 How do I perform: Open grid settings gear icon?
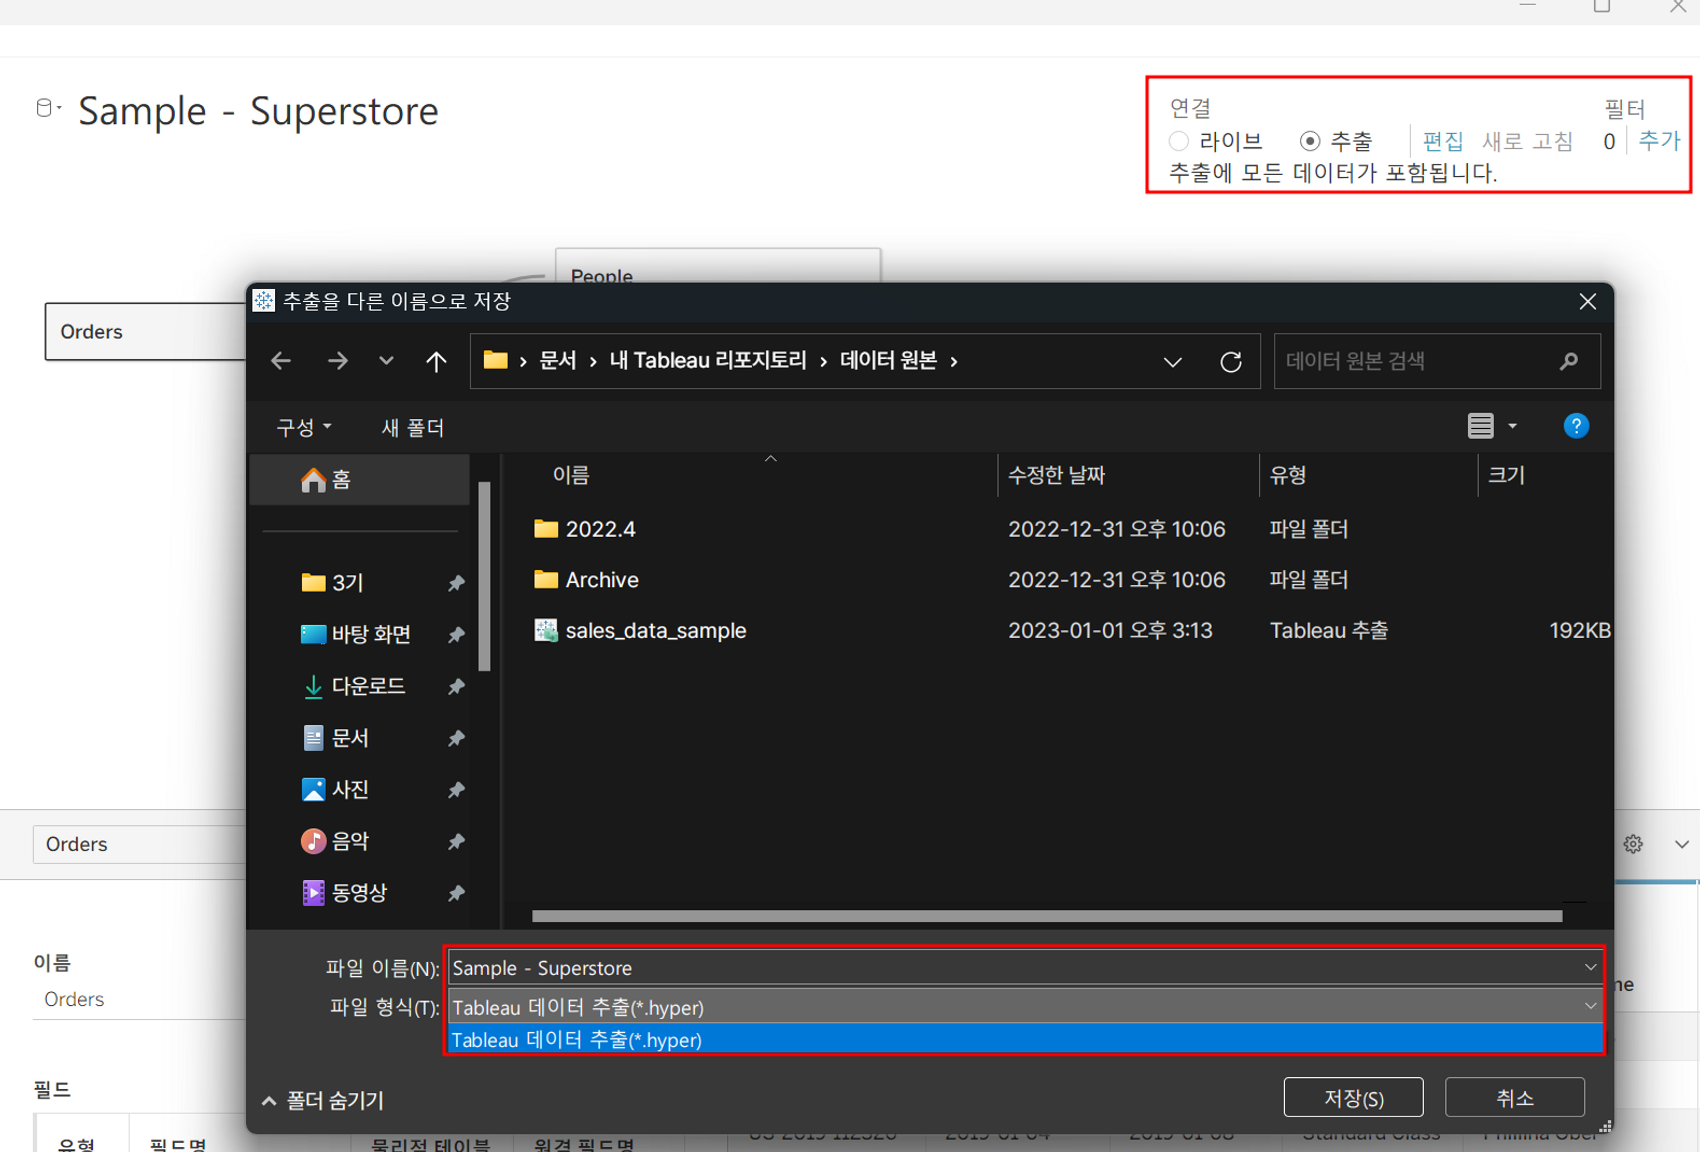tap(1633, 844)
